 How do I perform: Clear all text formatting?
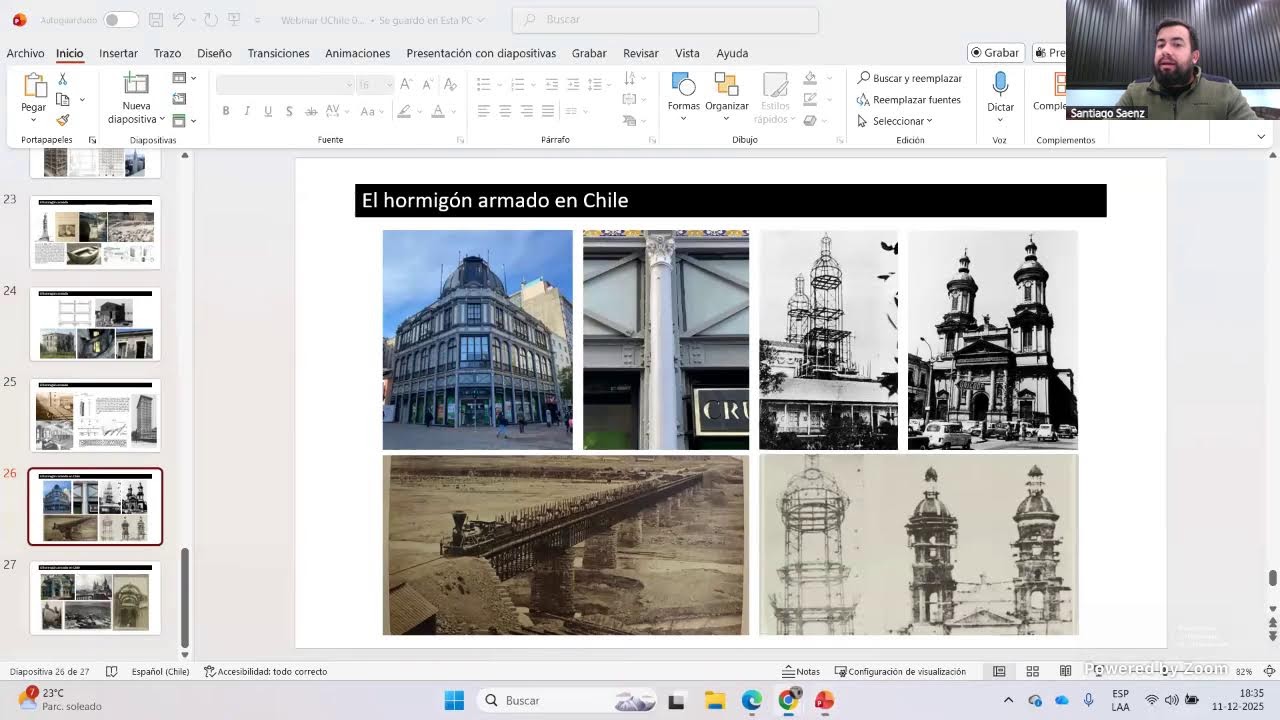(450, 85)
